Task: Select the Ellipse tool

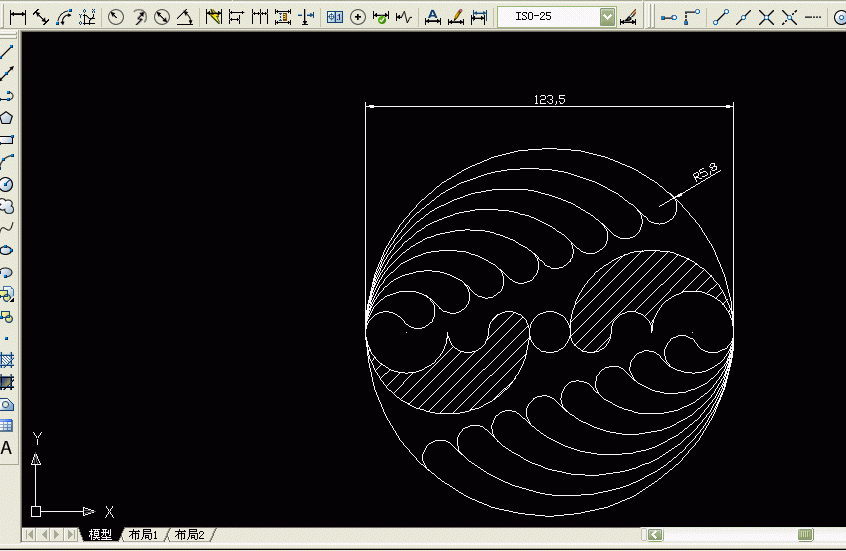Action: 7,250
